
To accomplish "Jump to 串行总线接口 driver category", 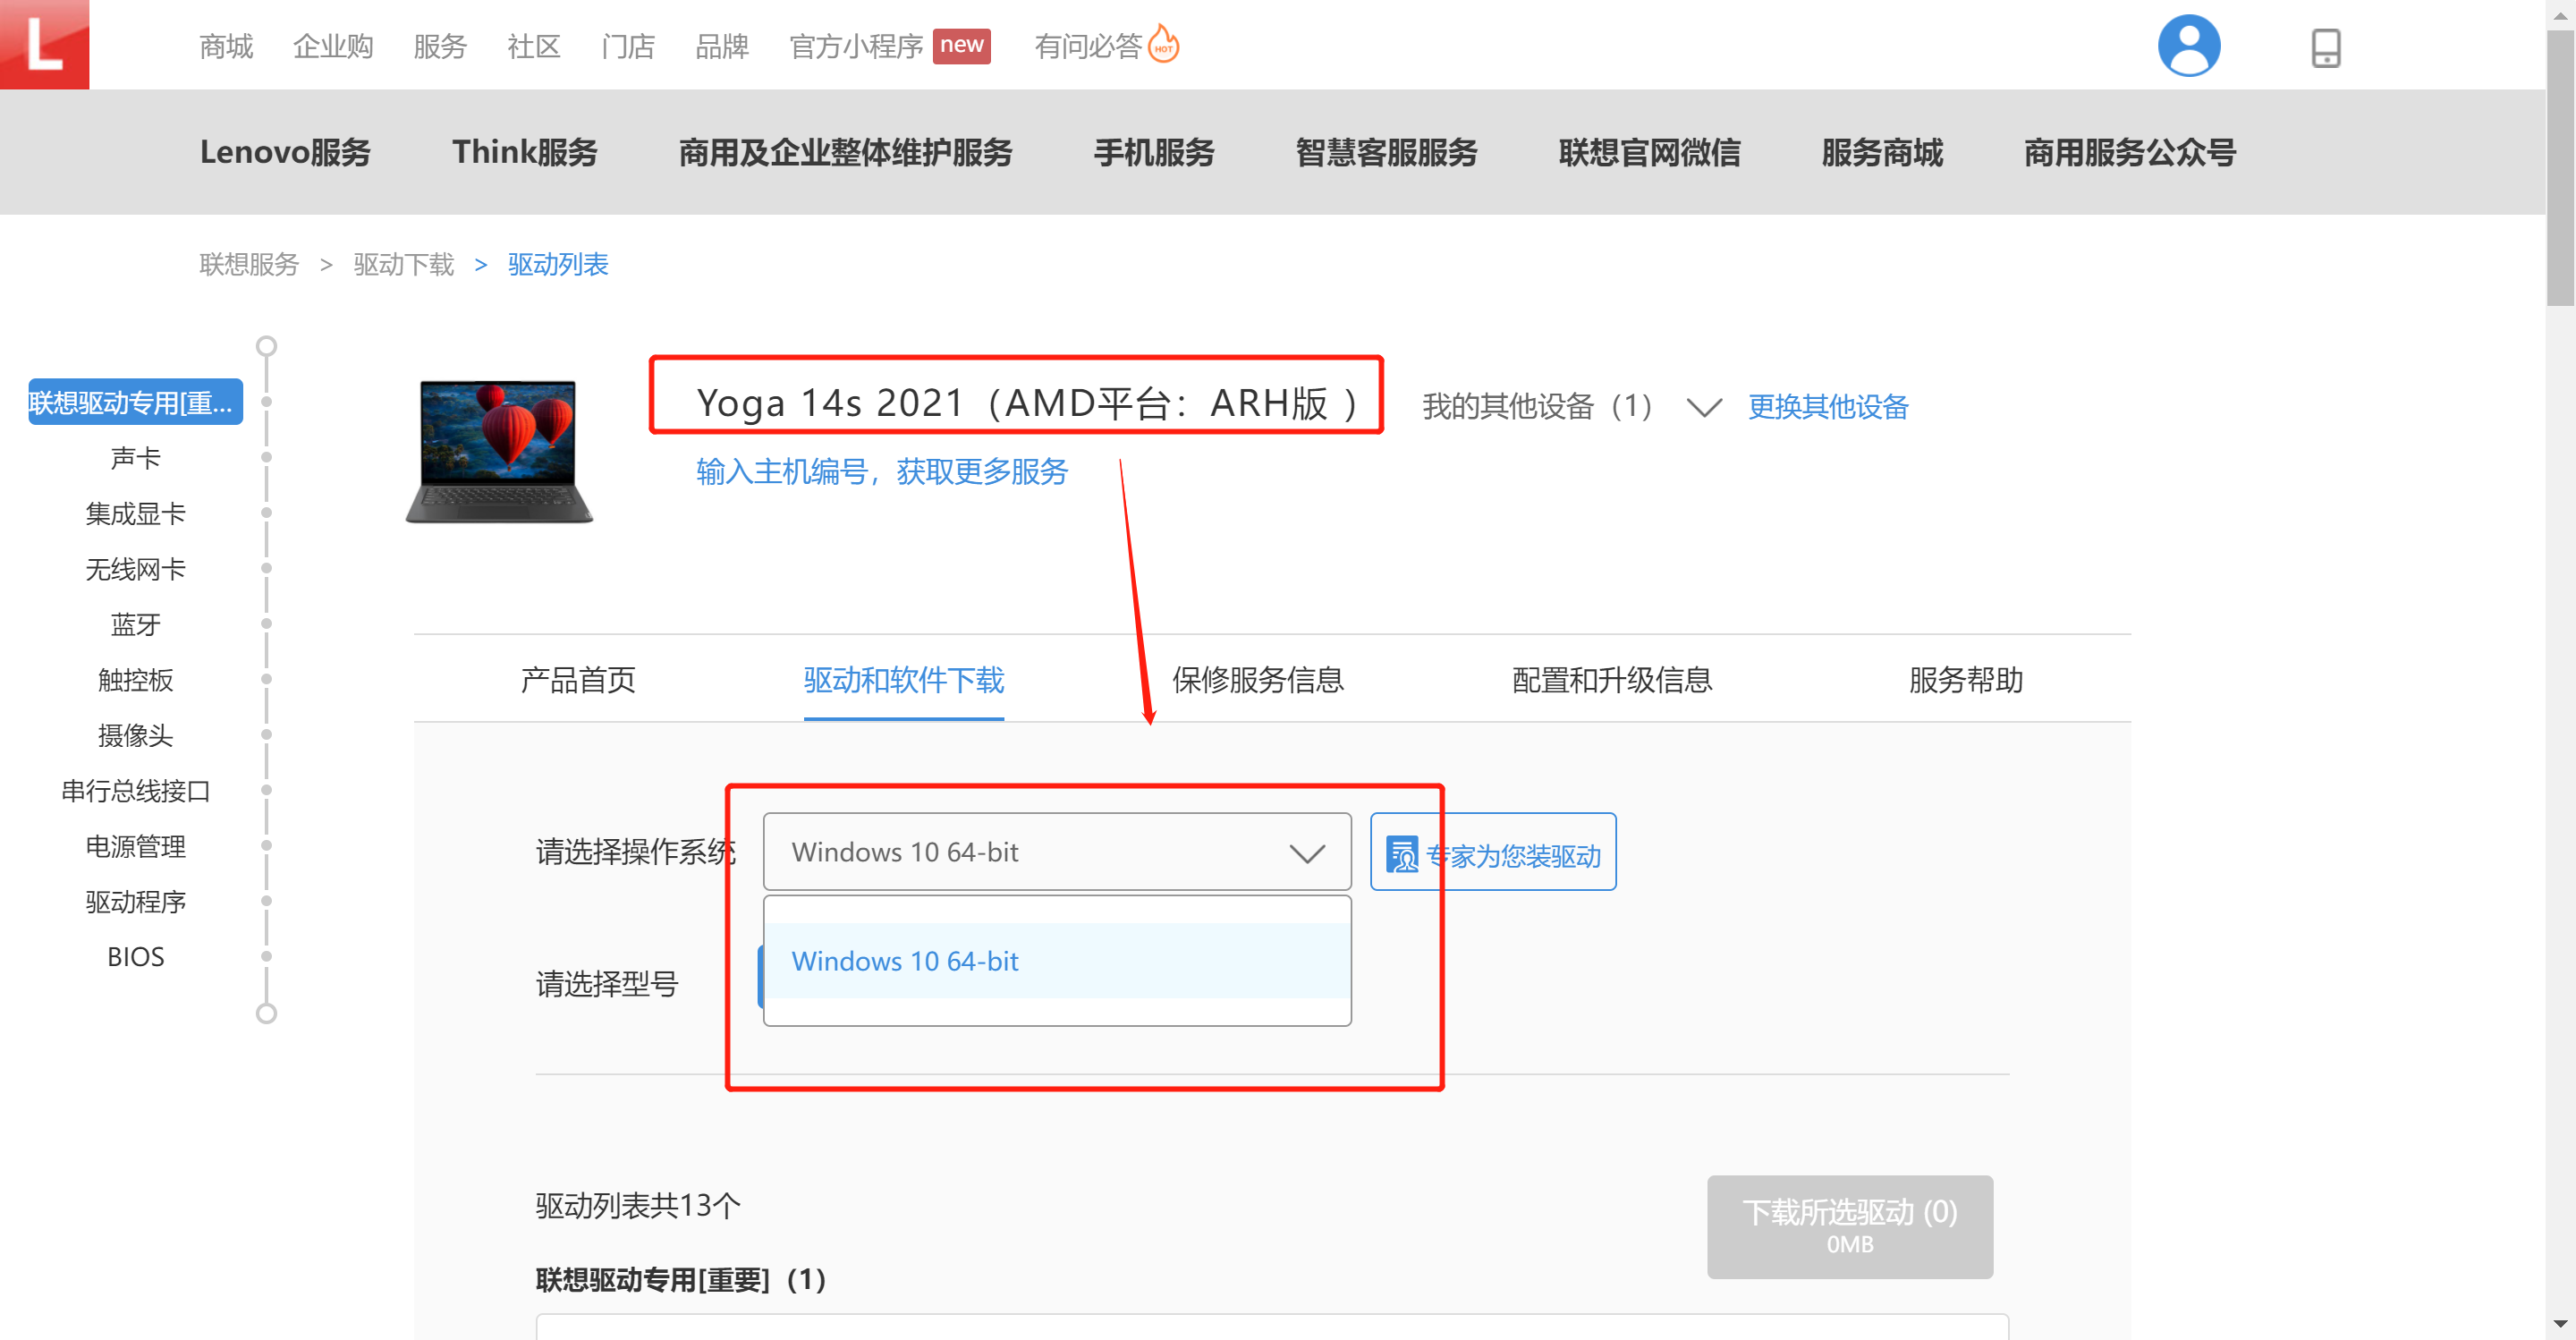I will [x=135, y=791].
